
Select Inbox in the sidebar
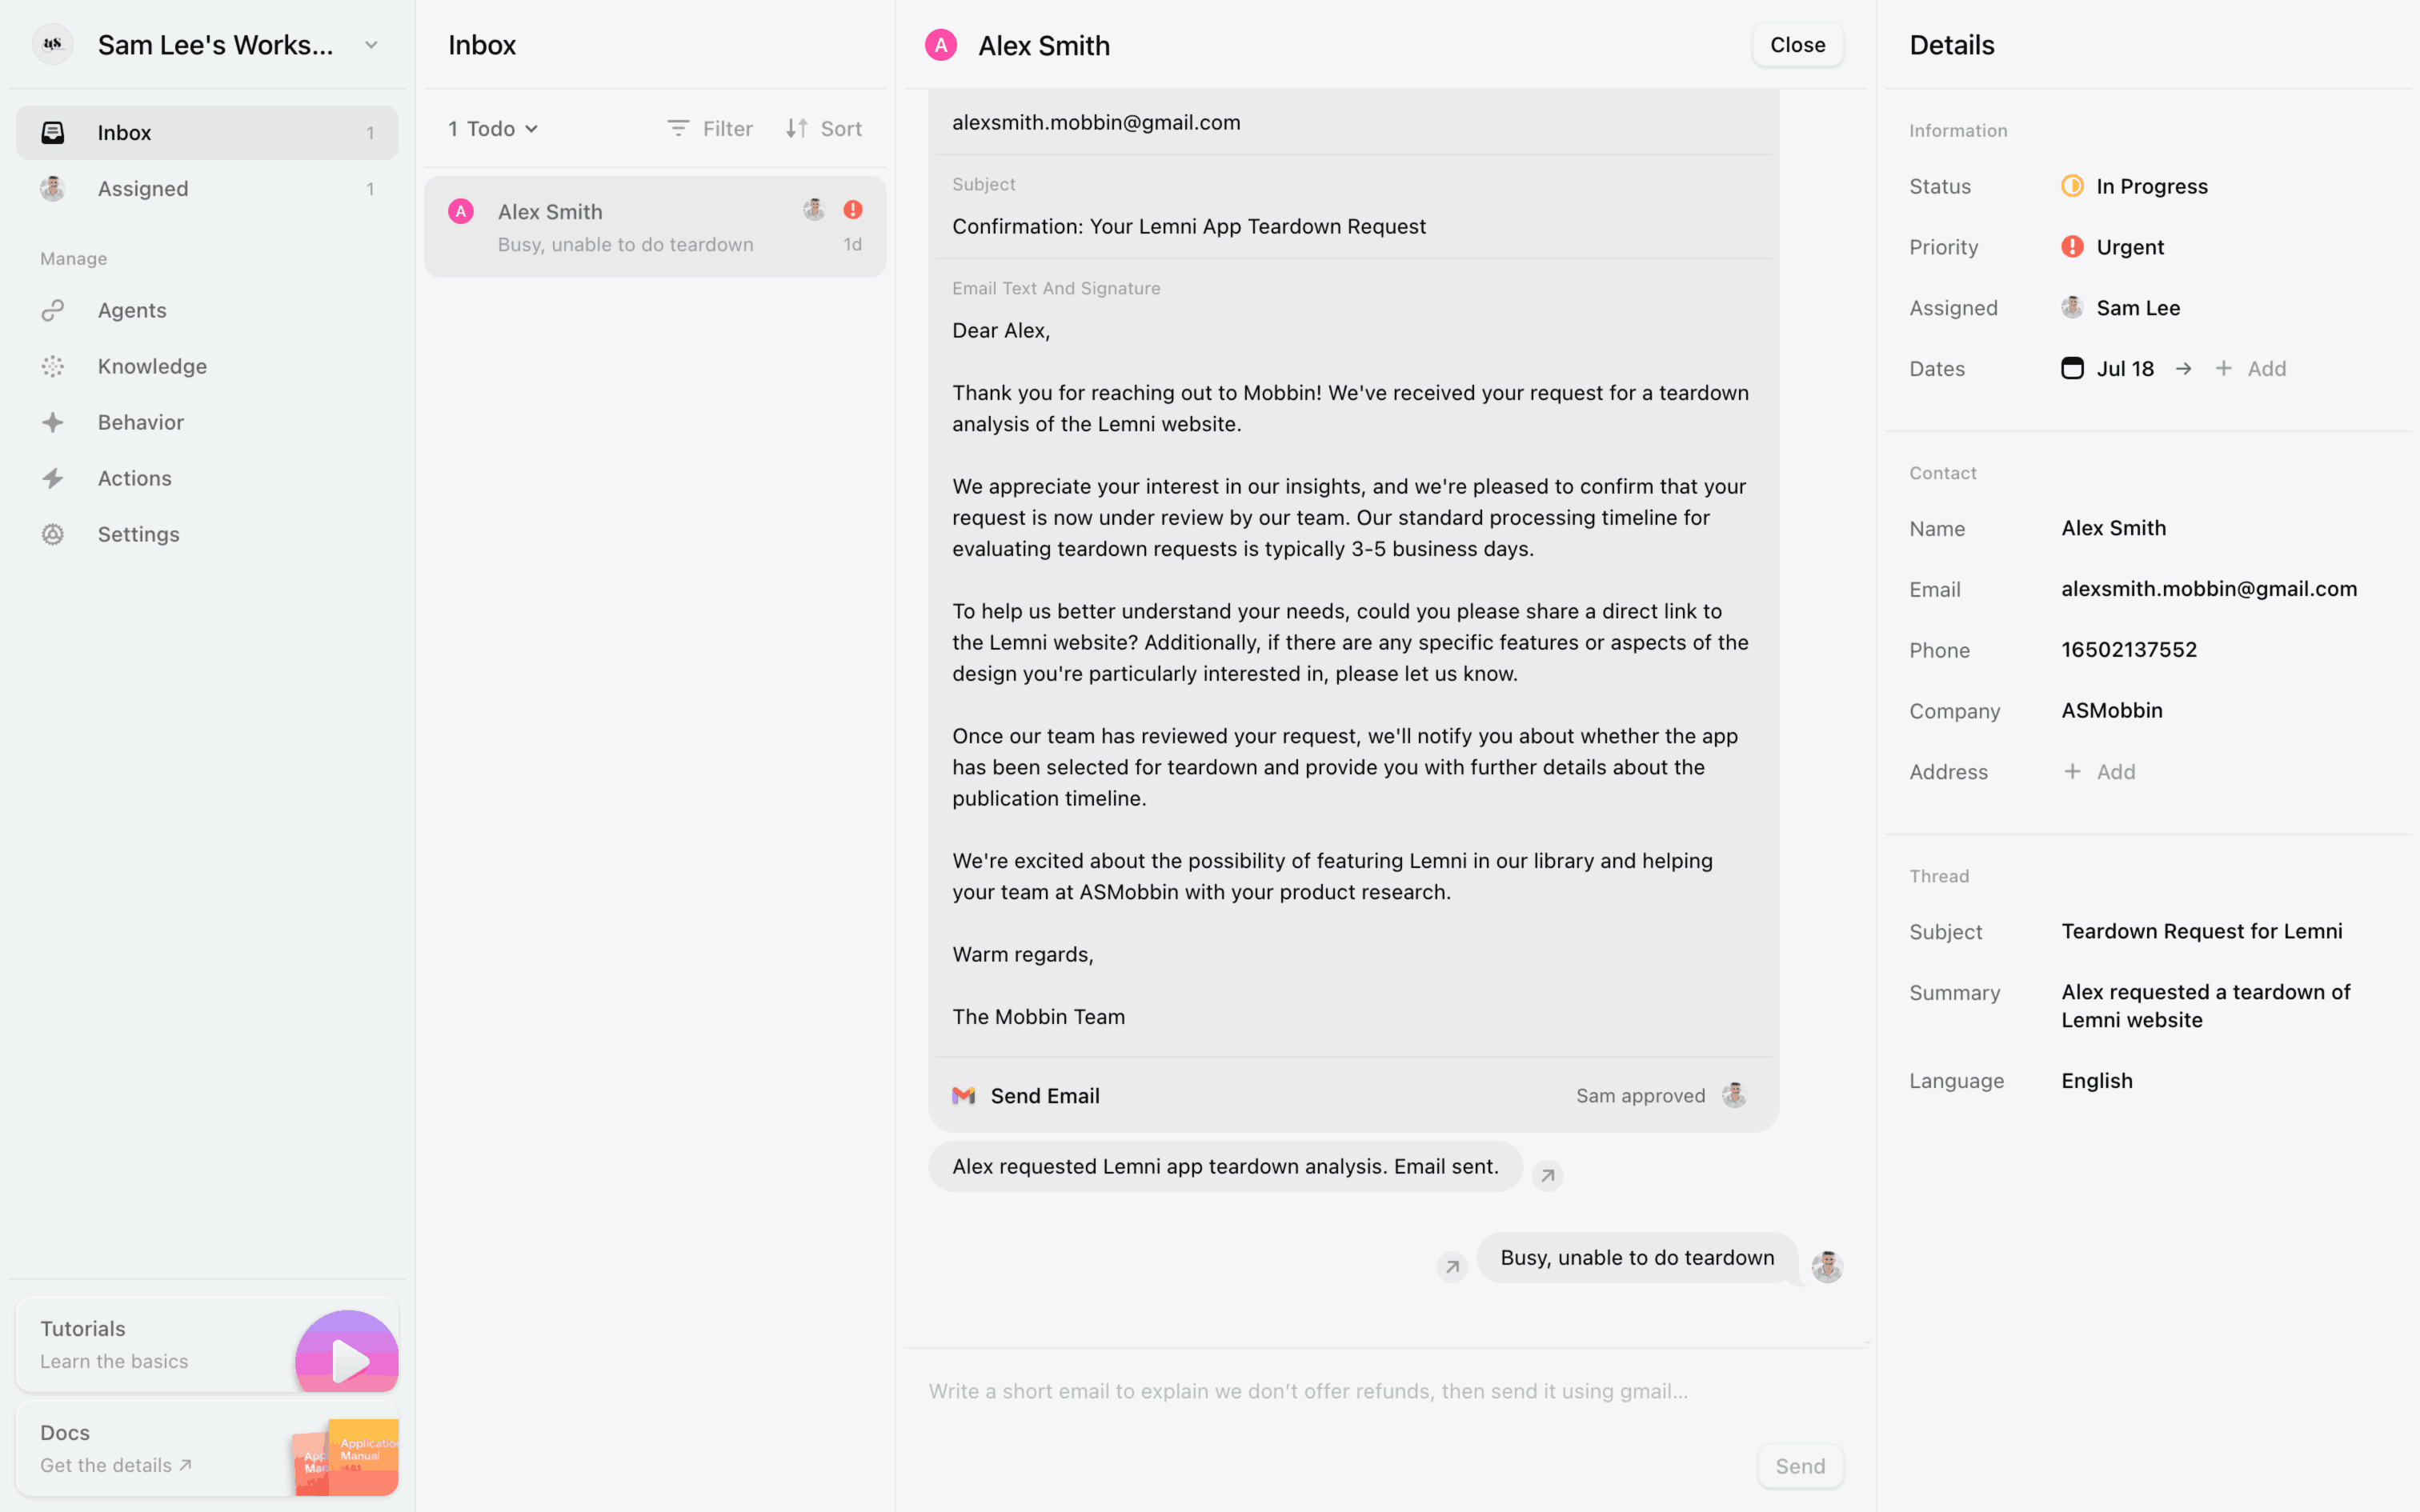(x=124, y=133)
